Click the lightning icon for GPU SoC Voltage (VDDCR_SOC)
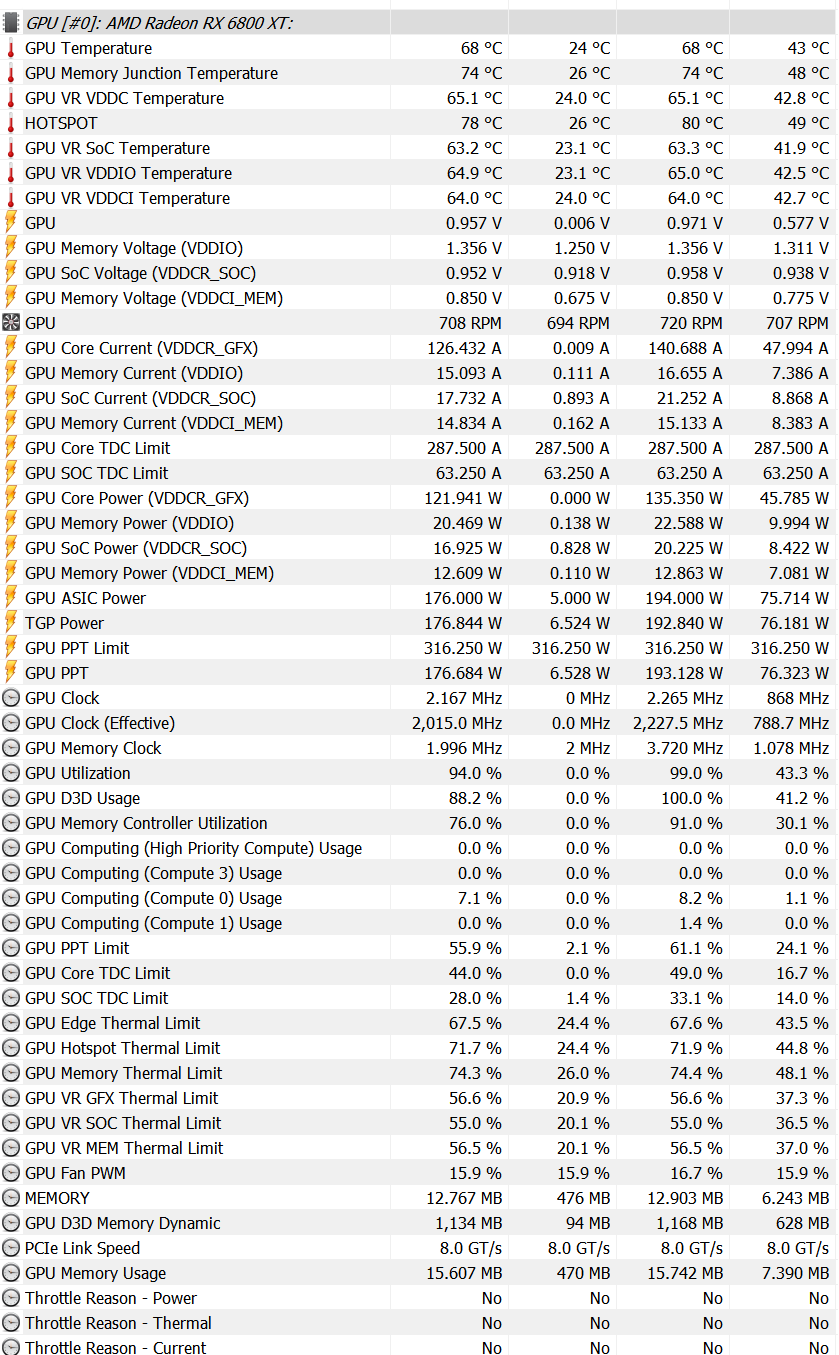This screenshot has height=1355, width=839. (11, 273)
